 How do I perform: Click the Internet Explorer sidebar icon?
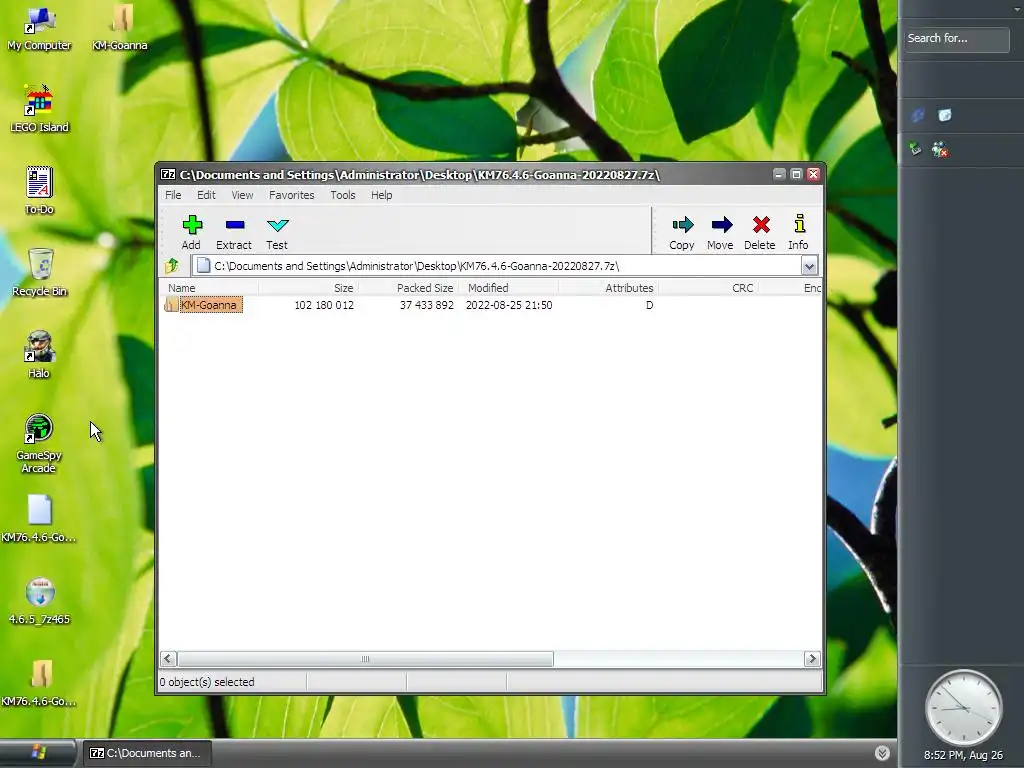click(918, 116)
